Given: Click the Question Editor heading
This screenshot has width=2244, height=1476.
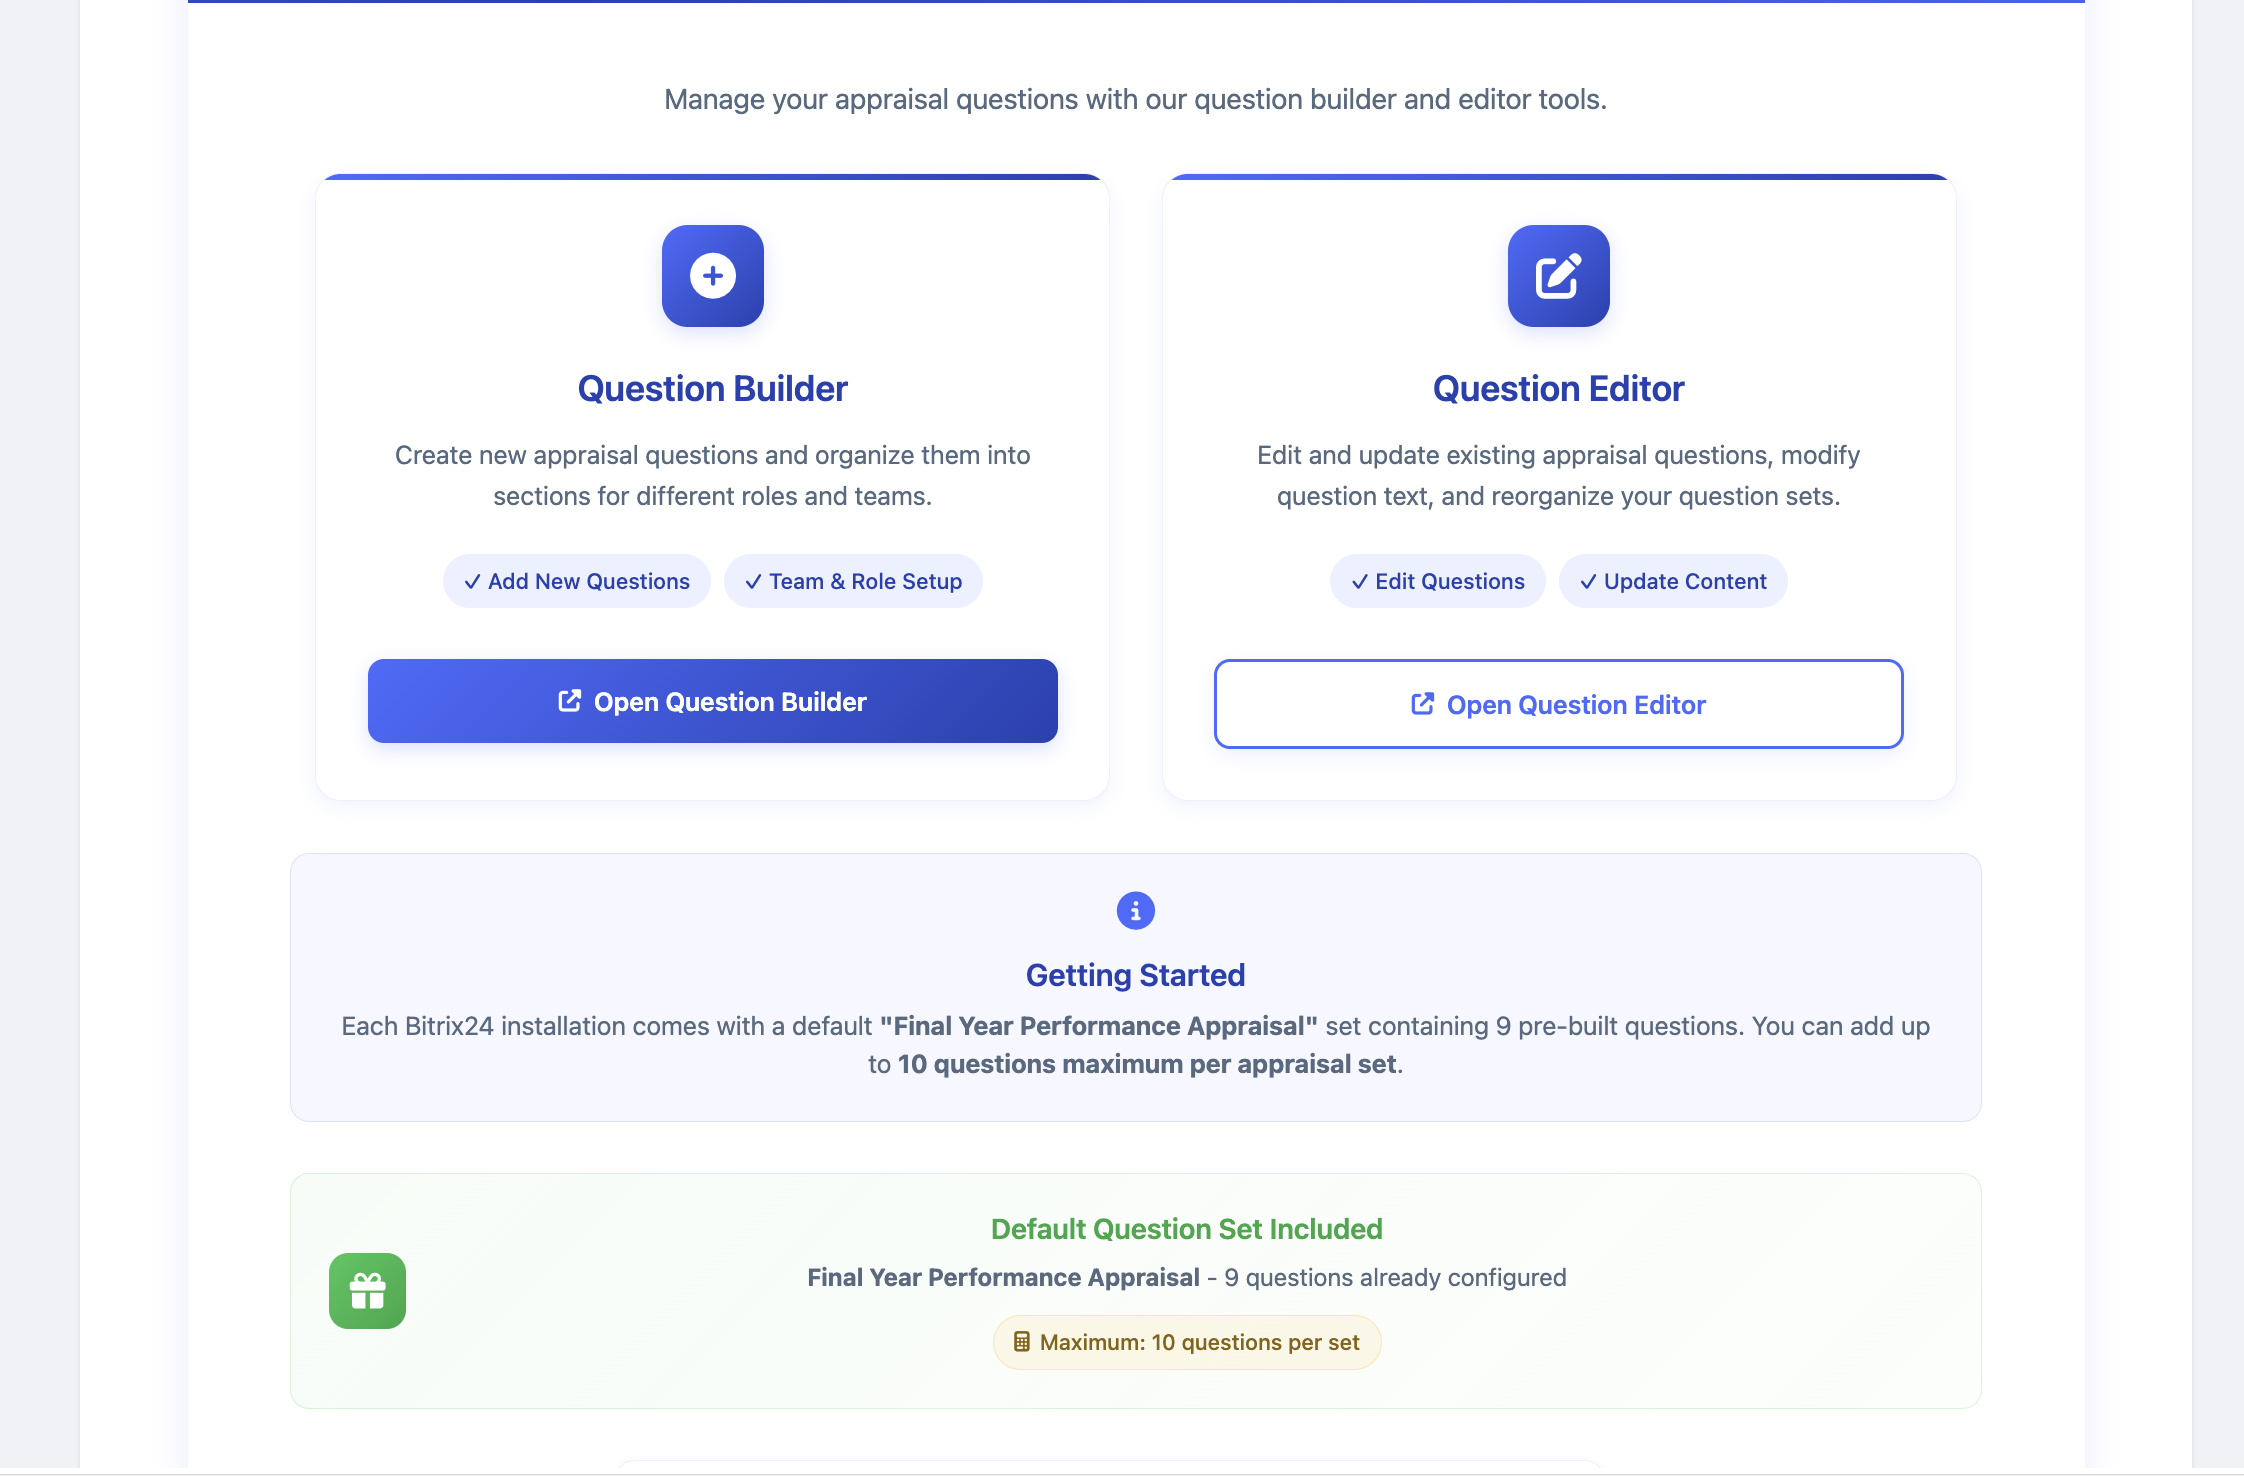Looking at the screenshot, I should click(x=1558, y=389).
